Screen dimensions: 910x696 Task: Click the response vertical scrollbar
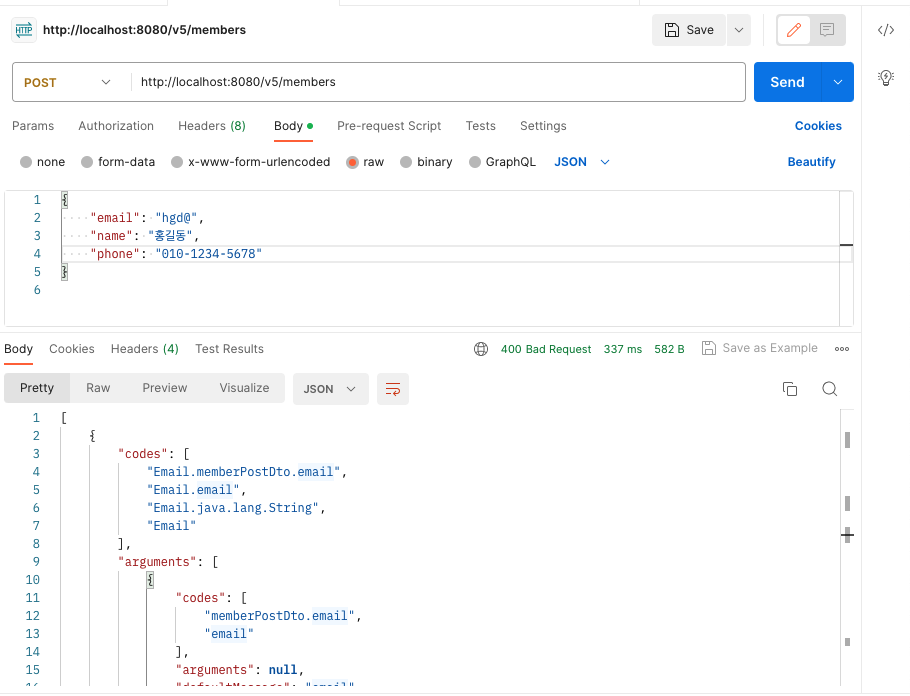(847, 546)
